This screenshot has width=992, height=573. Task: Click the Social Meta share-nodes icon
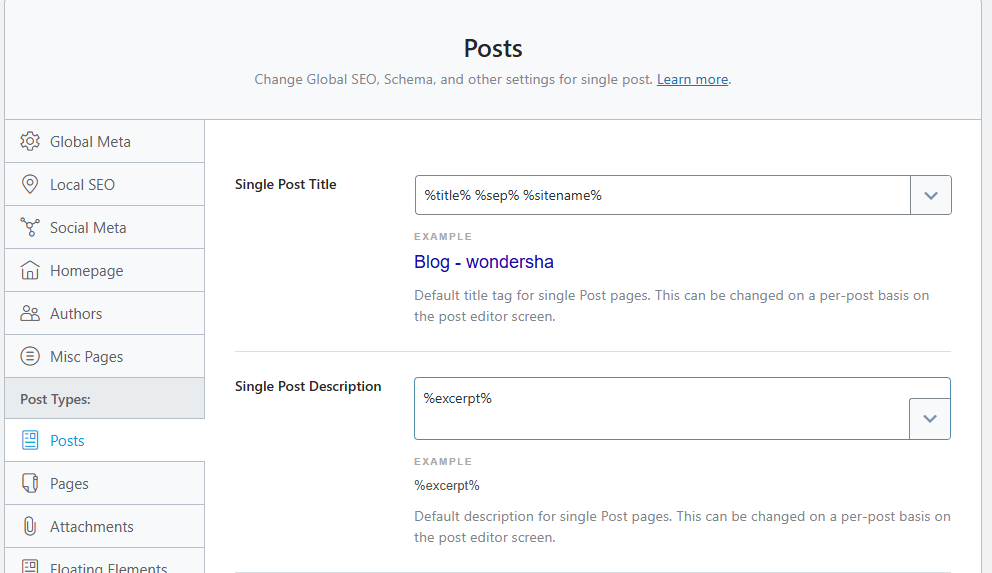point(30,227)
